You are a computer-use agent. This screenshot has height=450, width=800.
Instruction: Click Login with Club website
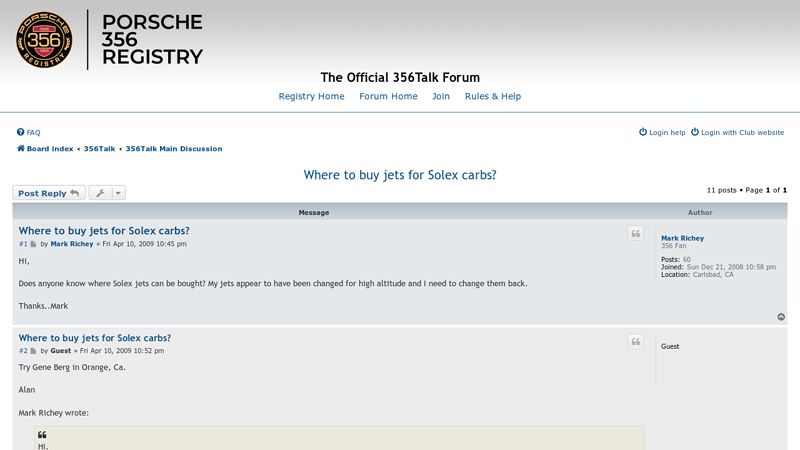pyautogui.click(x=737, y=132)
